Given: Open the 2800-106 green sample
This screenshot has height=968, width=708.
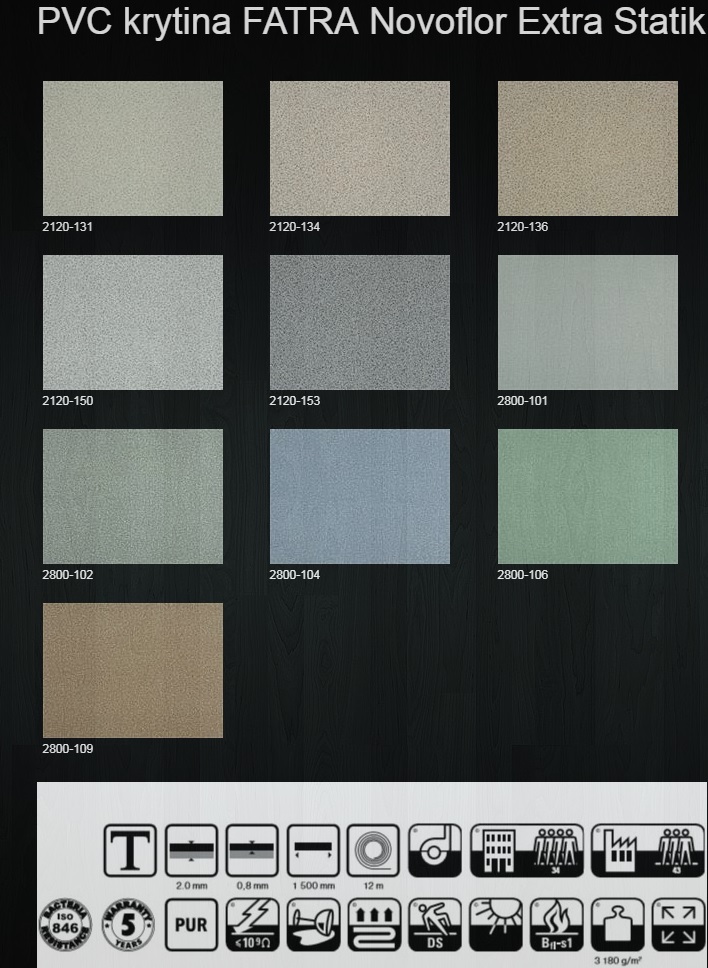Looking at the screenshot, I should tap(588, 496).
